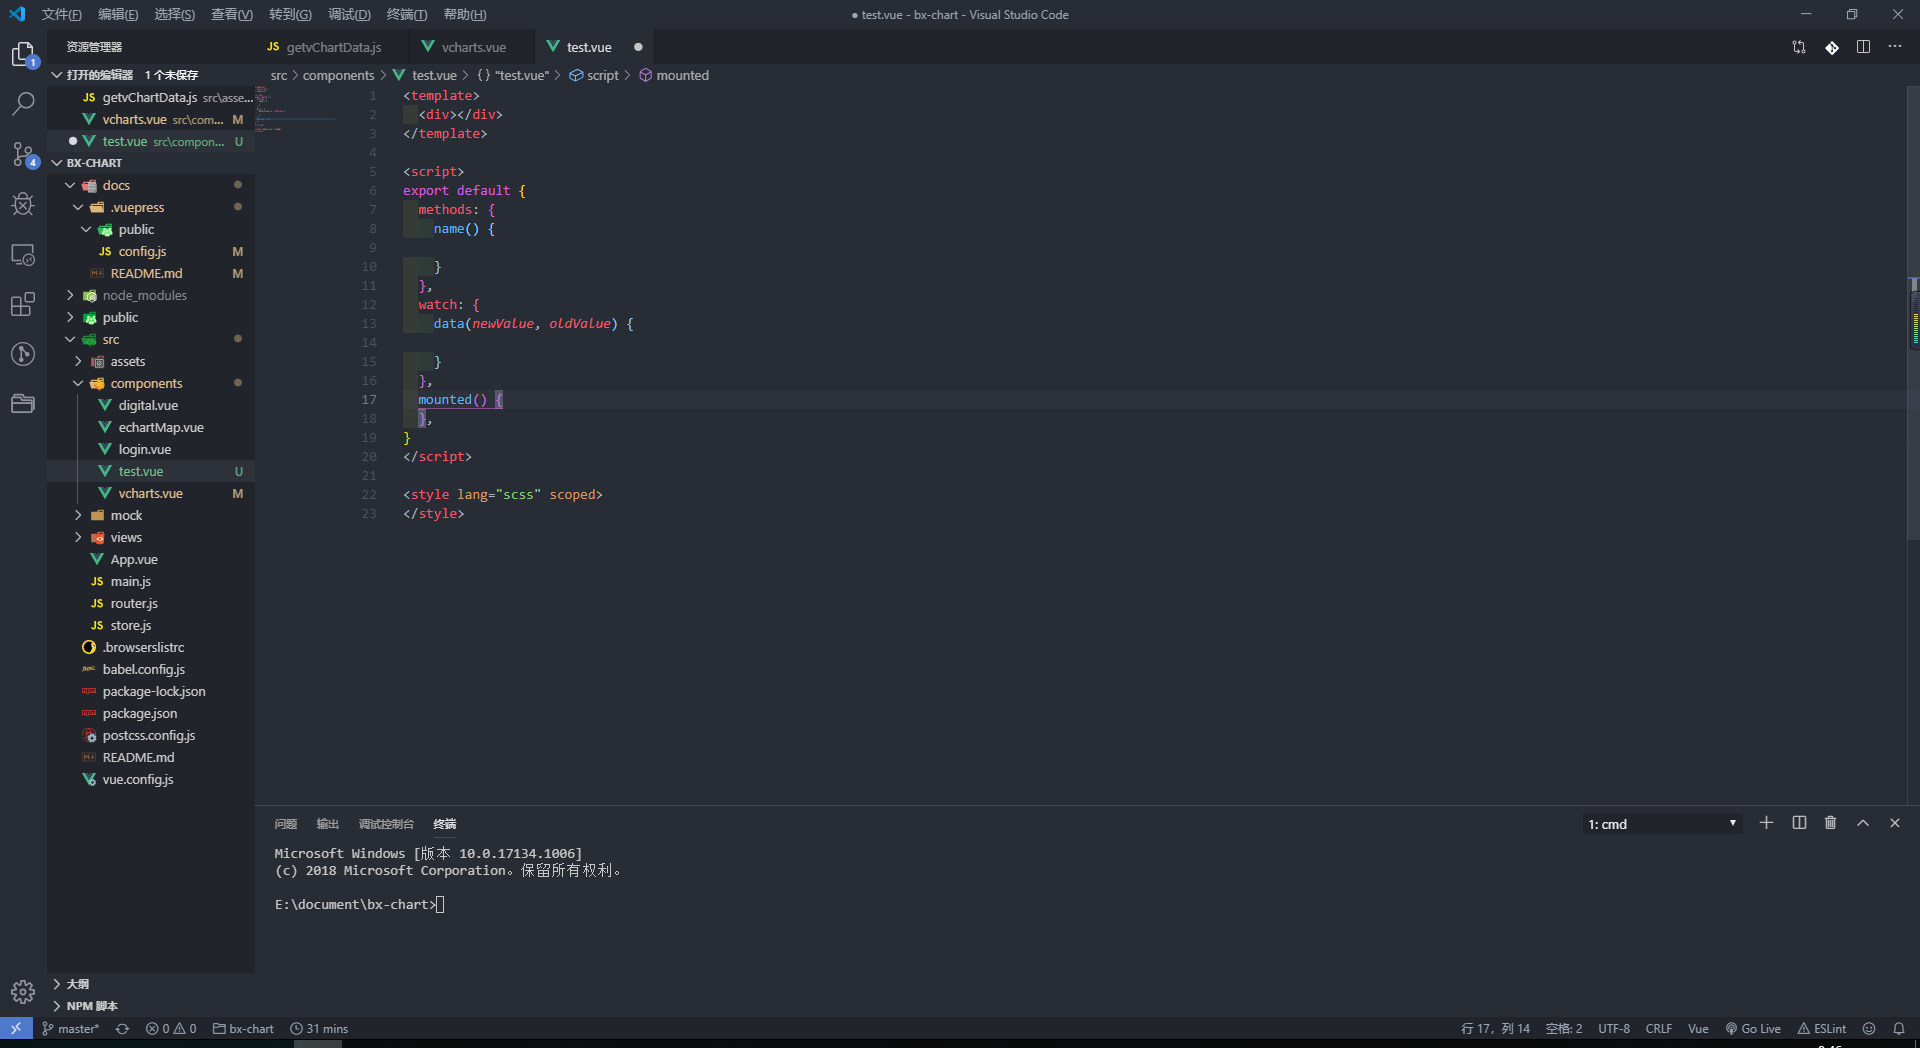Open the Debug view icon
The width and height of the screenshot is (1920, 1048).
(x=23, y=204)
